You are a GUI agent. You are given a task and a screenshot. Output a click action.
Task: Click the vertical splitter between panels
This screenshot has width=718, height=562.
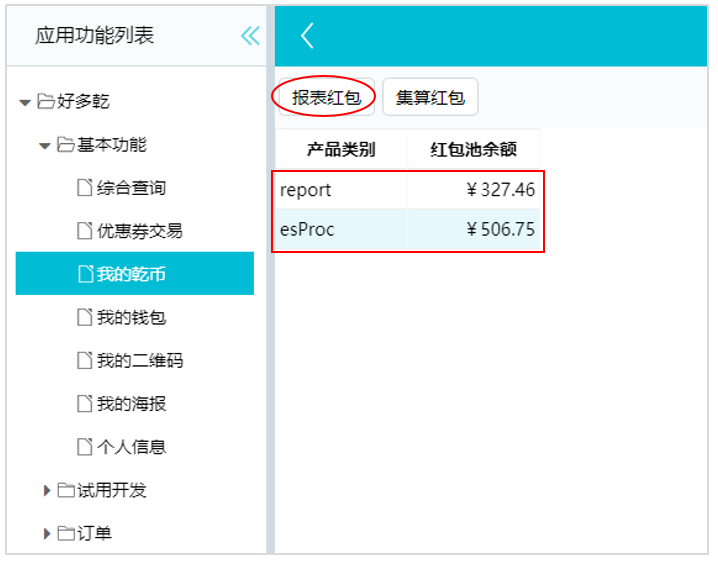(x=271, y=280)
